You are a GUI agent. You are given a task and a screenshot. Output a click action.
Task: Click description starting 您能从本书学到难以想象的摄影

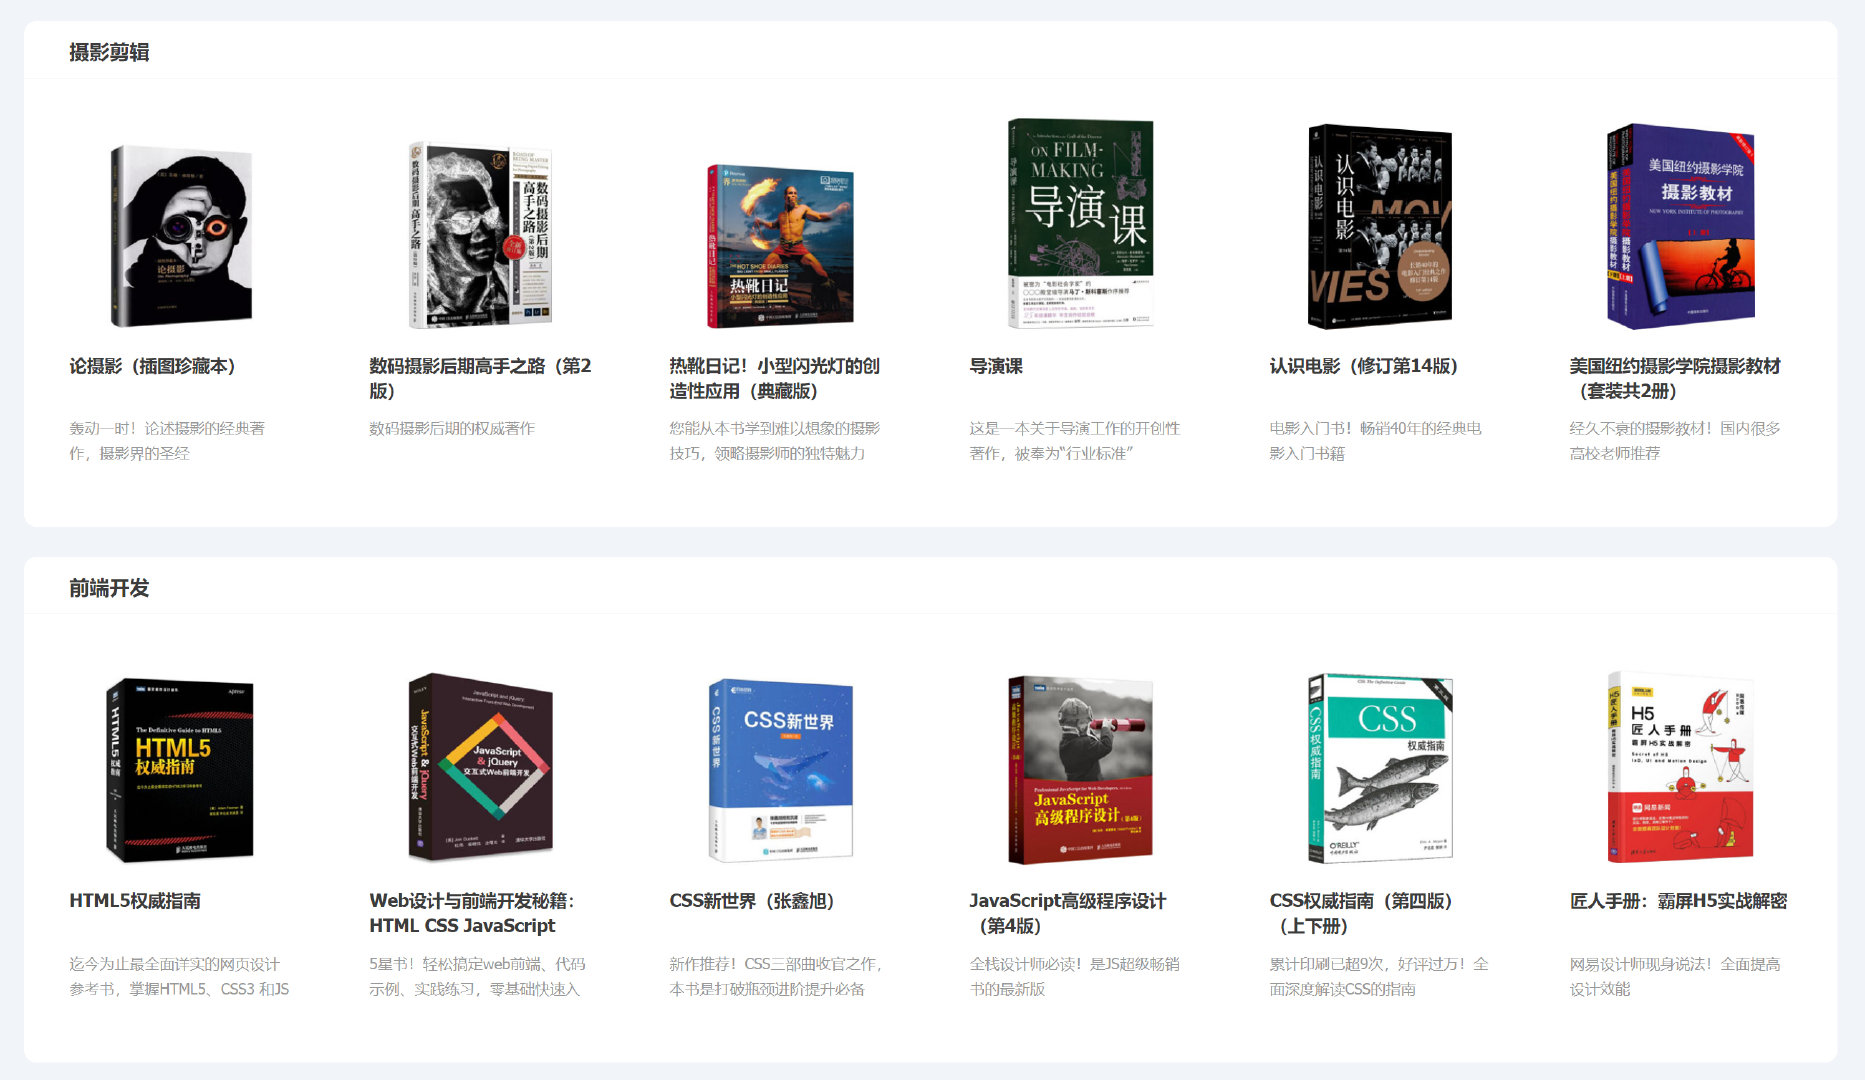coord(775,441)
